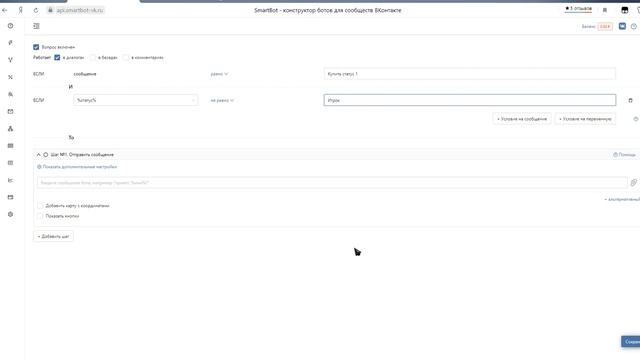Click the "Шаг №1. Отправить сообщение" header
The height and width of the screenshot is (360, 640).
tap(82, 155)
